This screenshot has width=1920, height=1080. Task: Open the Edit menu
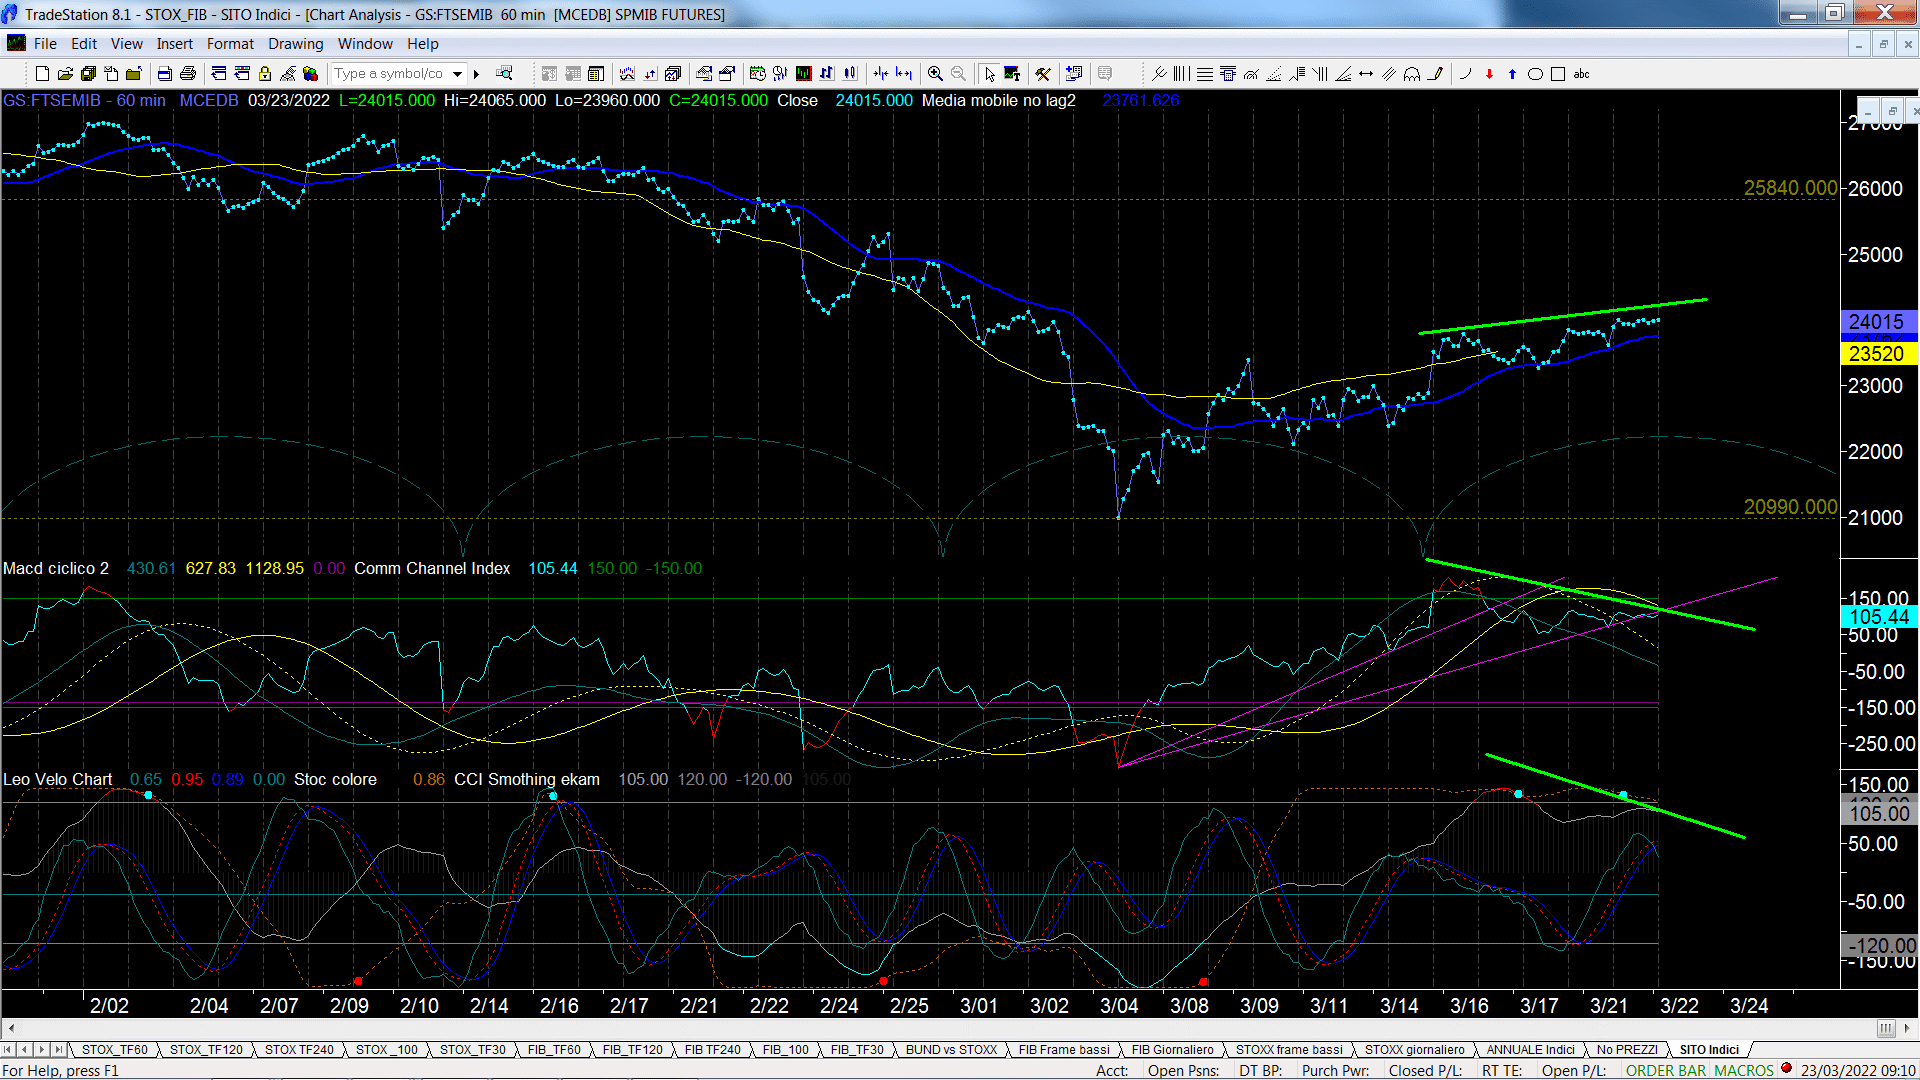pos(84,44)
